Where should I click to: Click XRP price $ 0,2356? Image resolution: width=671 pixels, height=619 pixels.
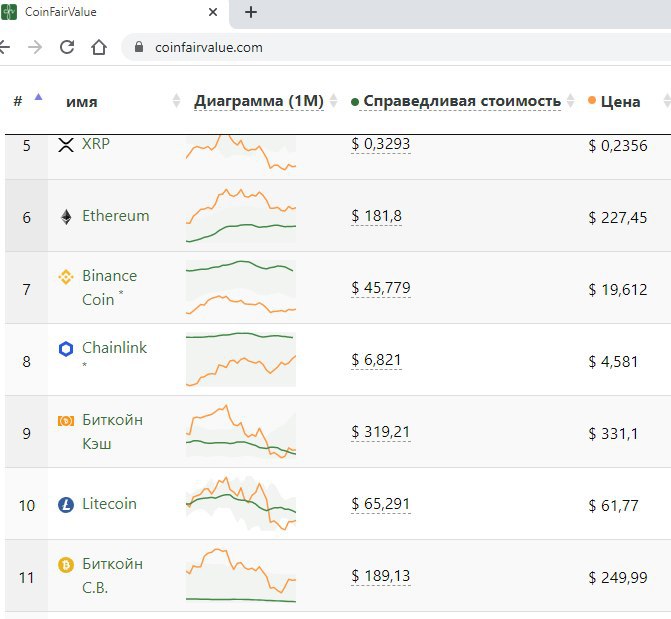pyautogui.click(x=618, y=146)
